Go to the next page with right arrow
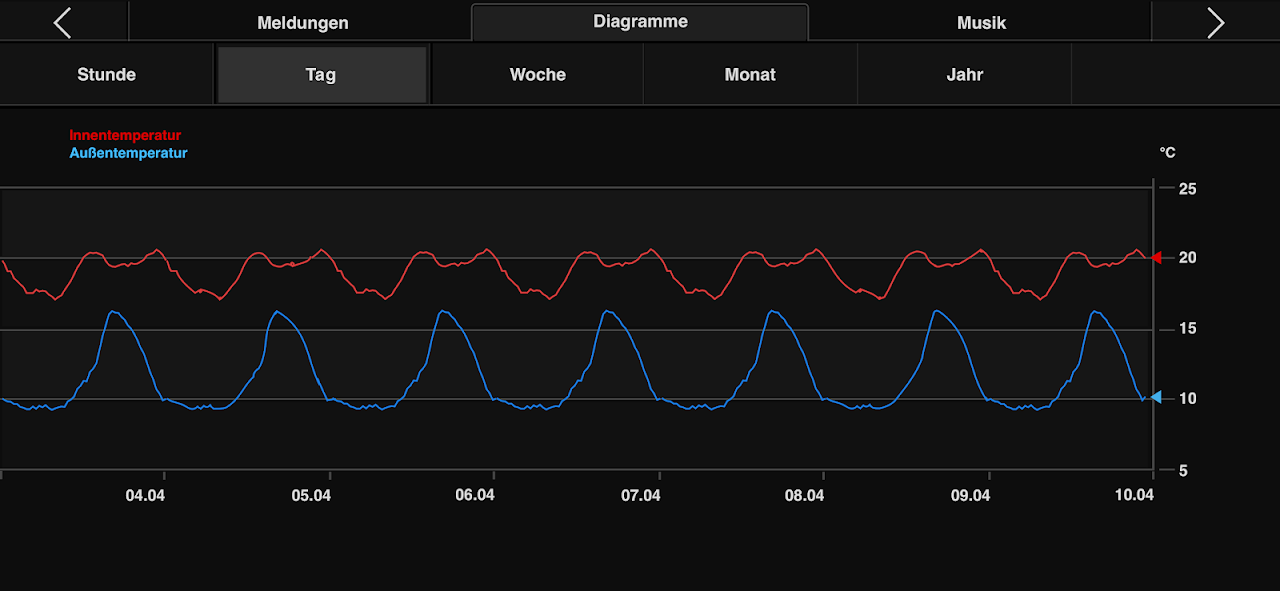This screenshot has height=591, width=1280. coord(1215,22)
